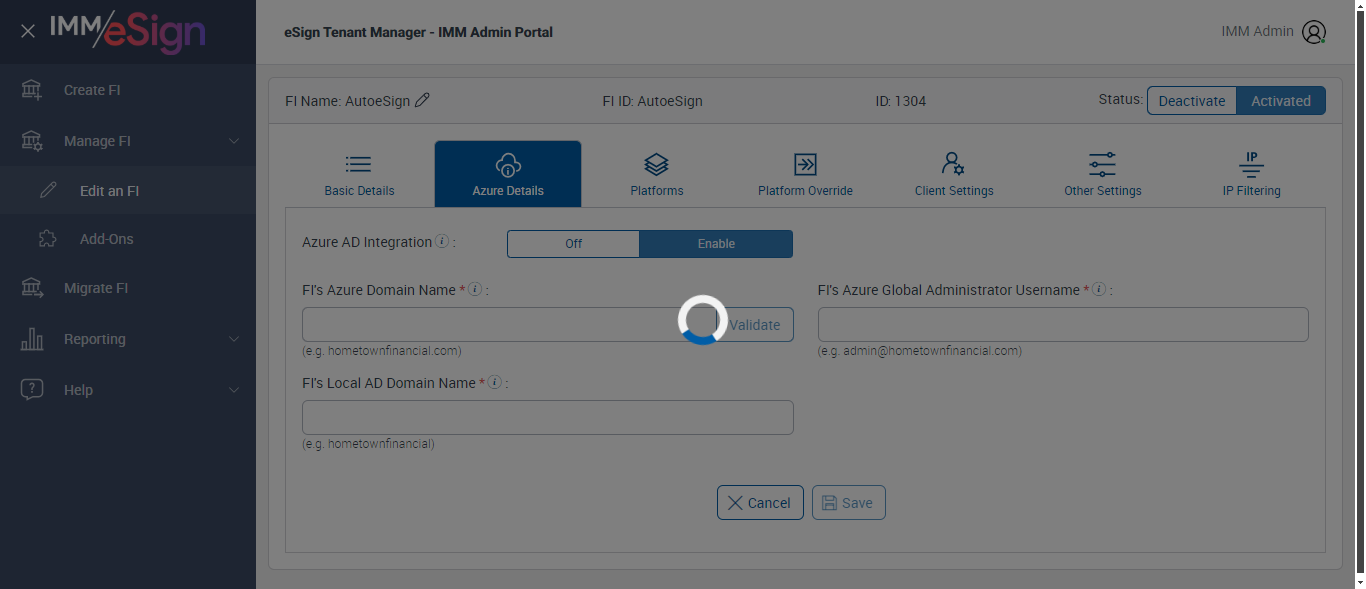Screen dimensions: 1366x589
Task: Focus the Azure Global Administrator Username field
Action: click(x=1063, y=325)
